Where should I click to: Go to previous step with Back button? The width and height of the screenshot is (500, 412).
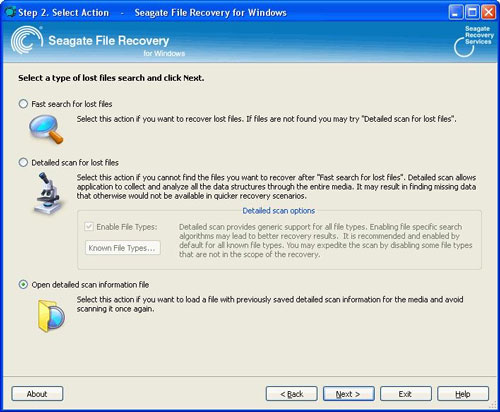291,394
